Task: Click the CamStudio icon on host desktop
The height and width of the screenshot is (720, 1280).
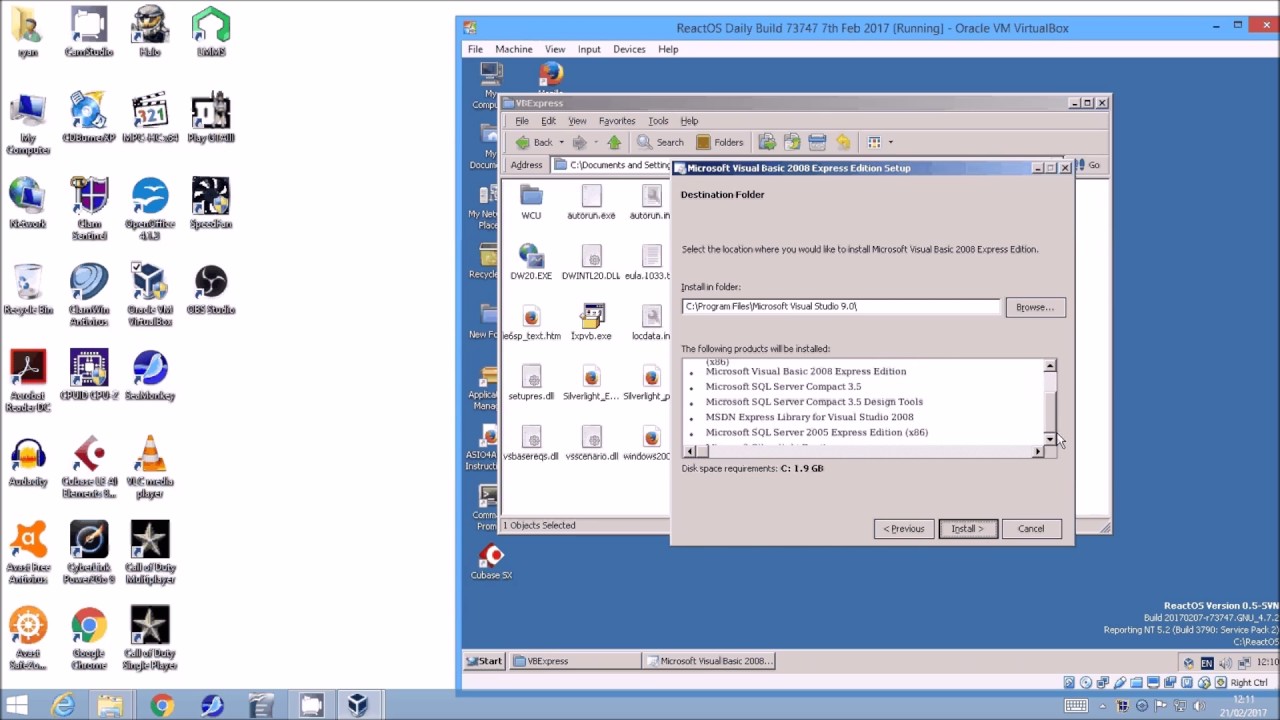Action: point(89,32)
